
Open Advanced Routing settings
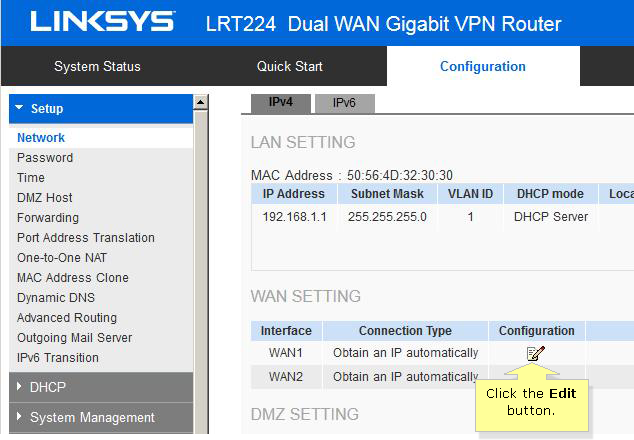67,318
